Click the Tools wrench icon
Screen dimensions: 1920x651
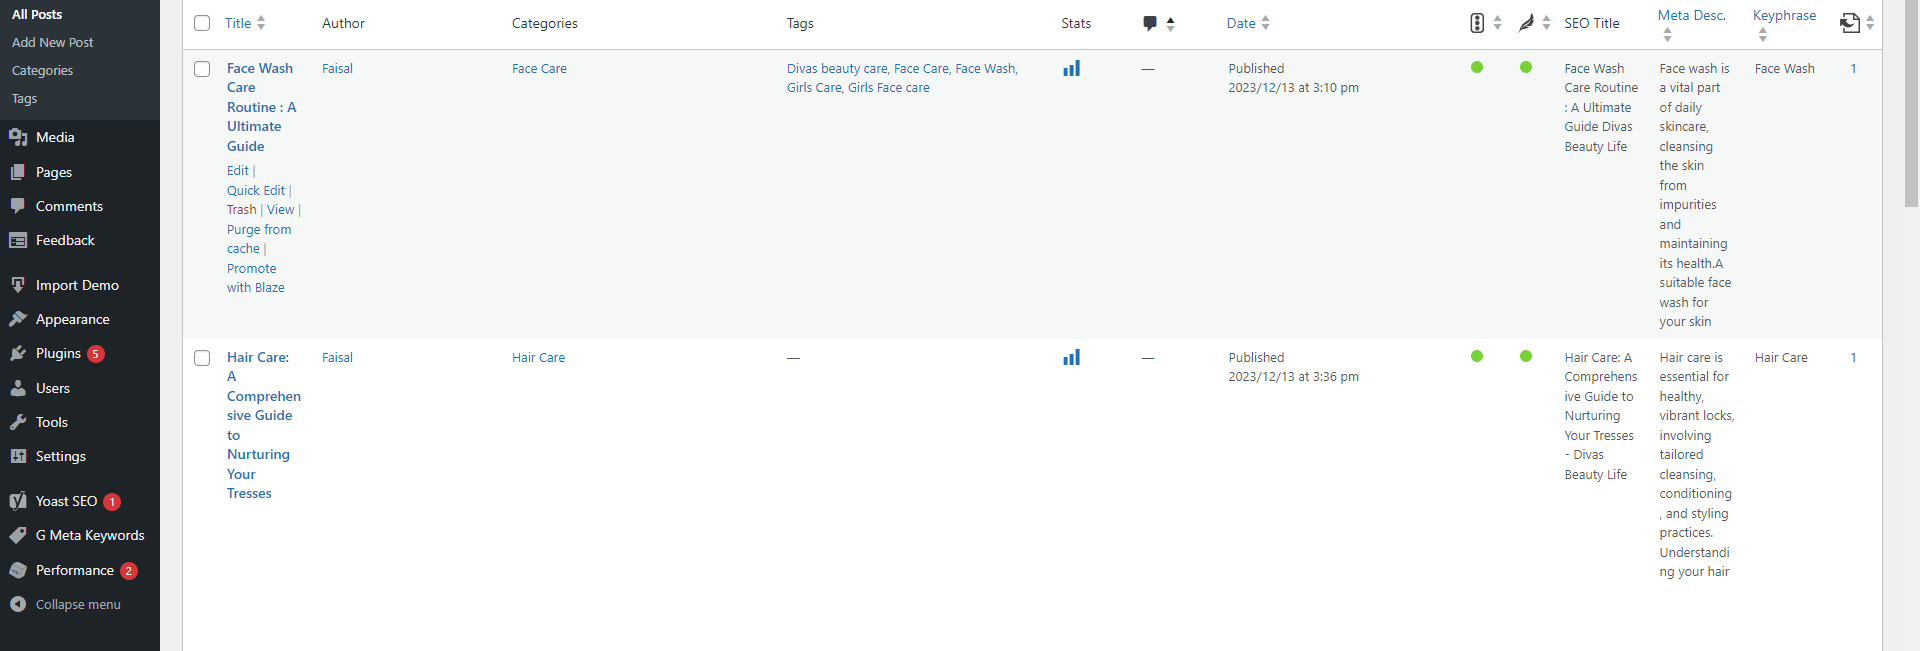point(18,422)
